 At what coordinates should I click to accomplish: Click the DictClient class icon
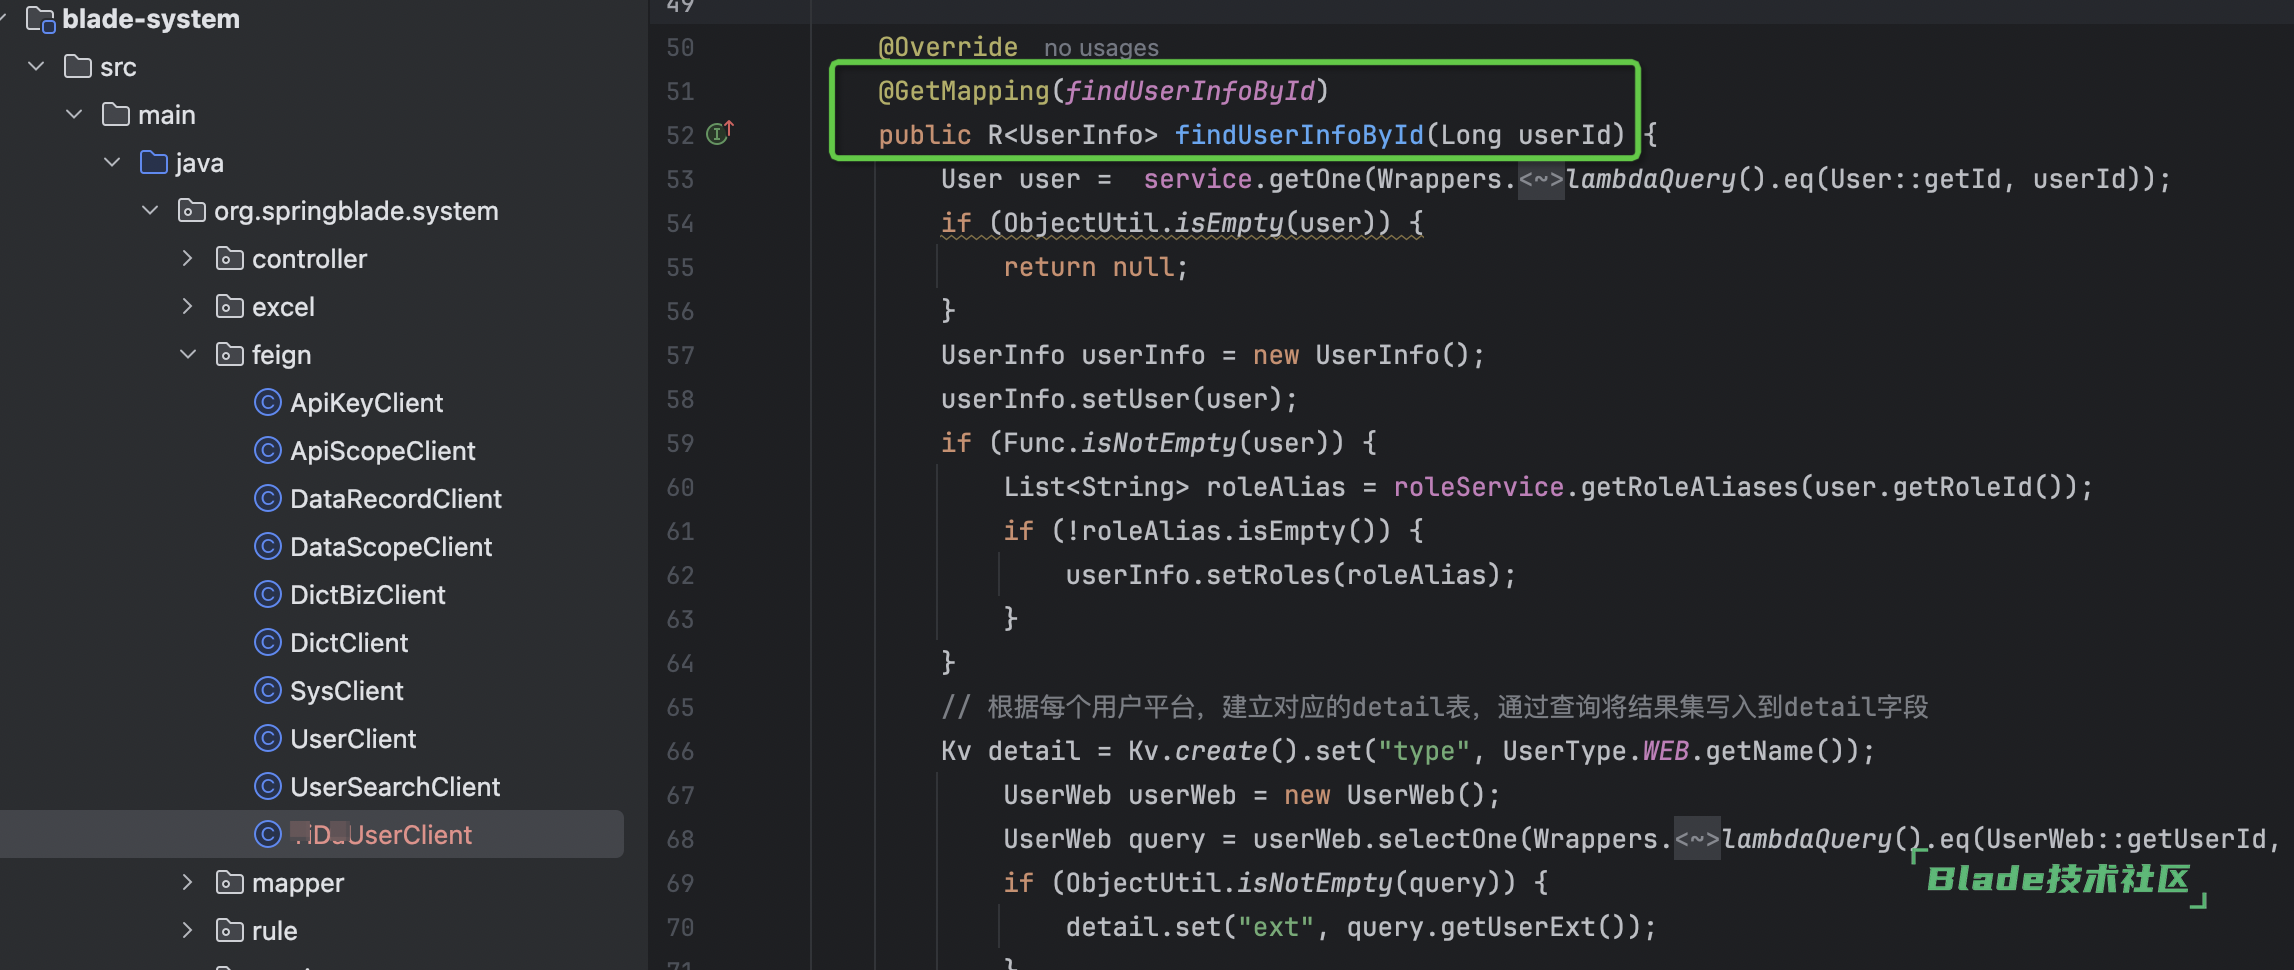pos(267,642)
